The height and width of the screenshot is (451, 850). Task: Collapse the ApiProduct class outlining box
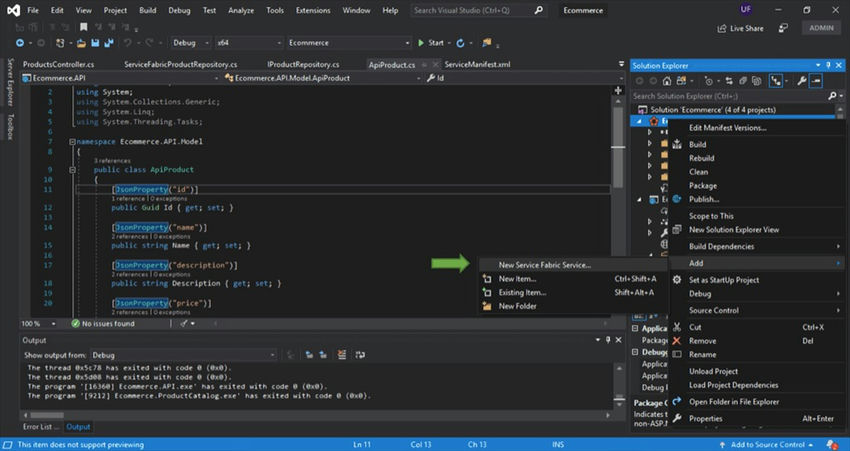click(72, 170)
